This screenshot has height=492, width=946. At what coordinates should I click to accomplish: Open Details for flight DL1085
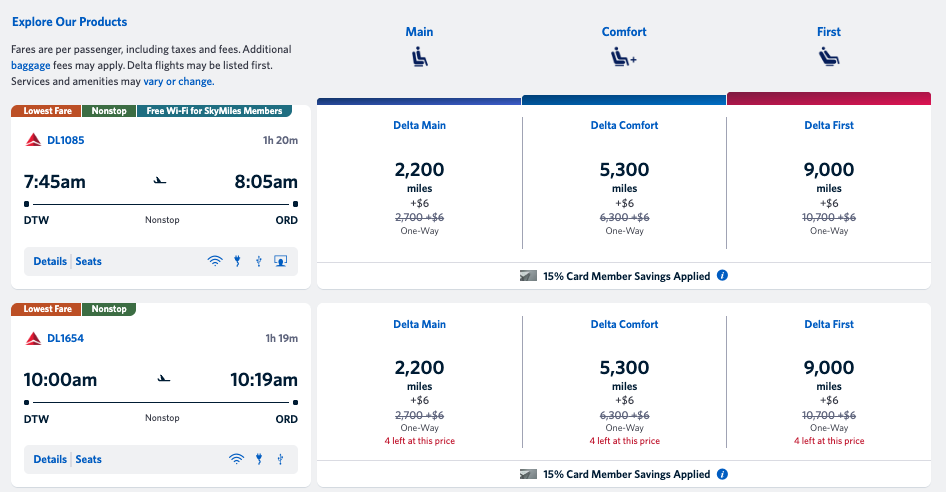pos(50,261)
